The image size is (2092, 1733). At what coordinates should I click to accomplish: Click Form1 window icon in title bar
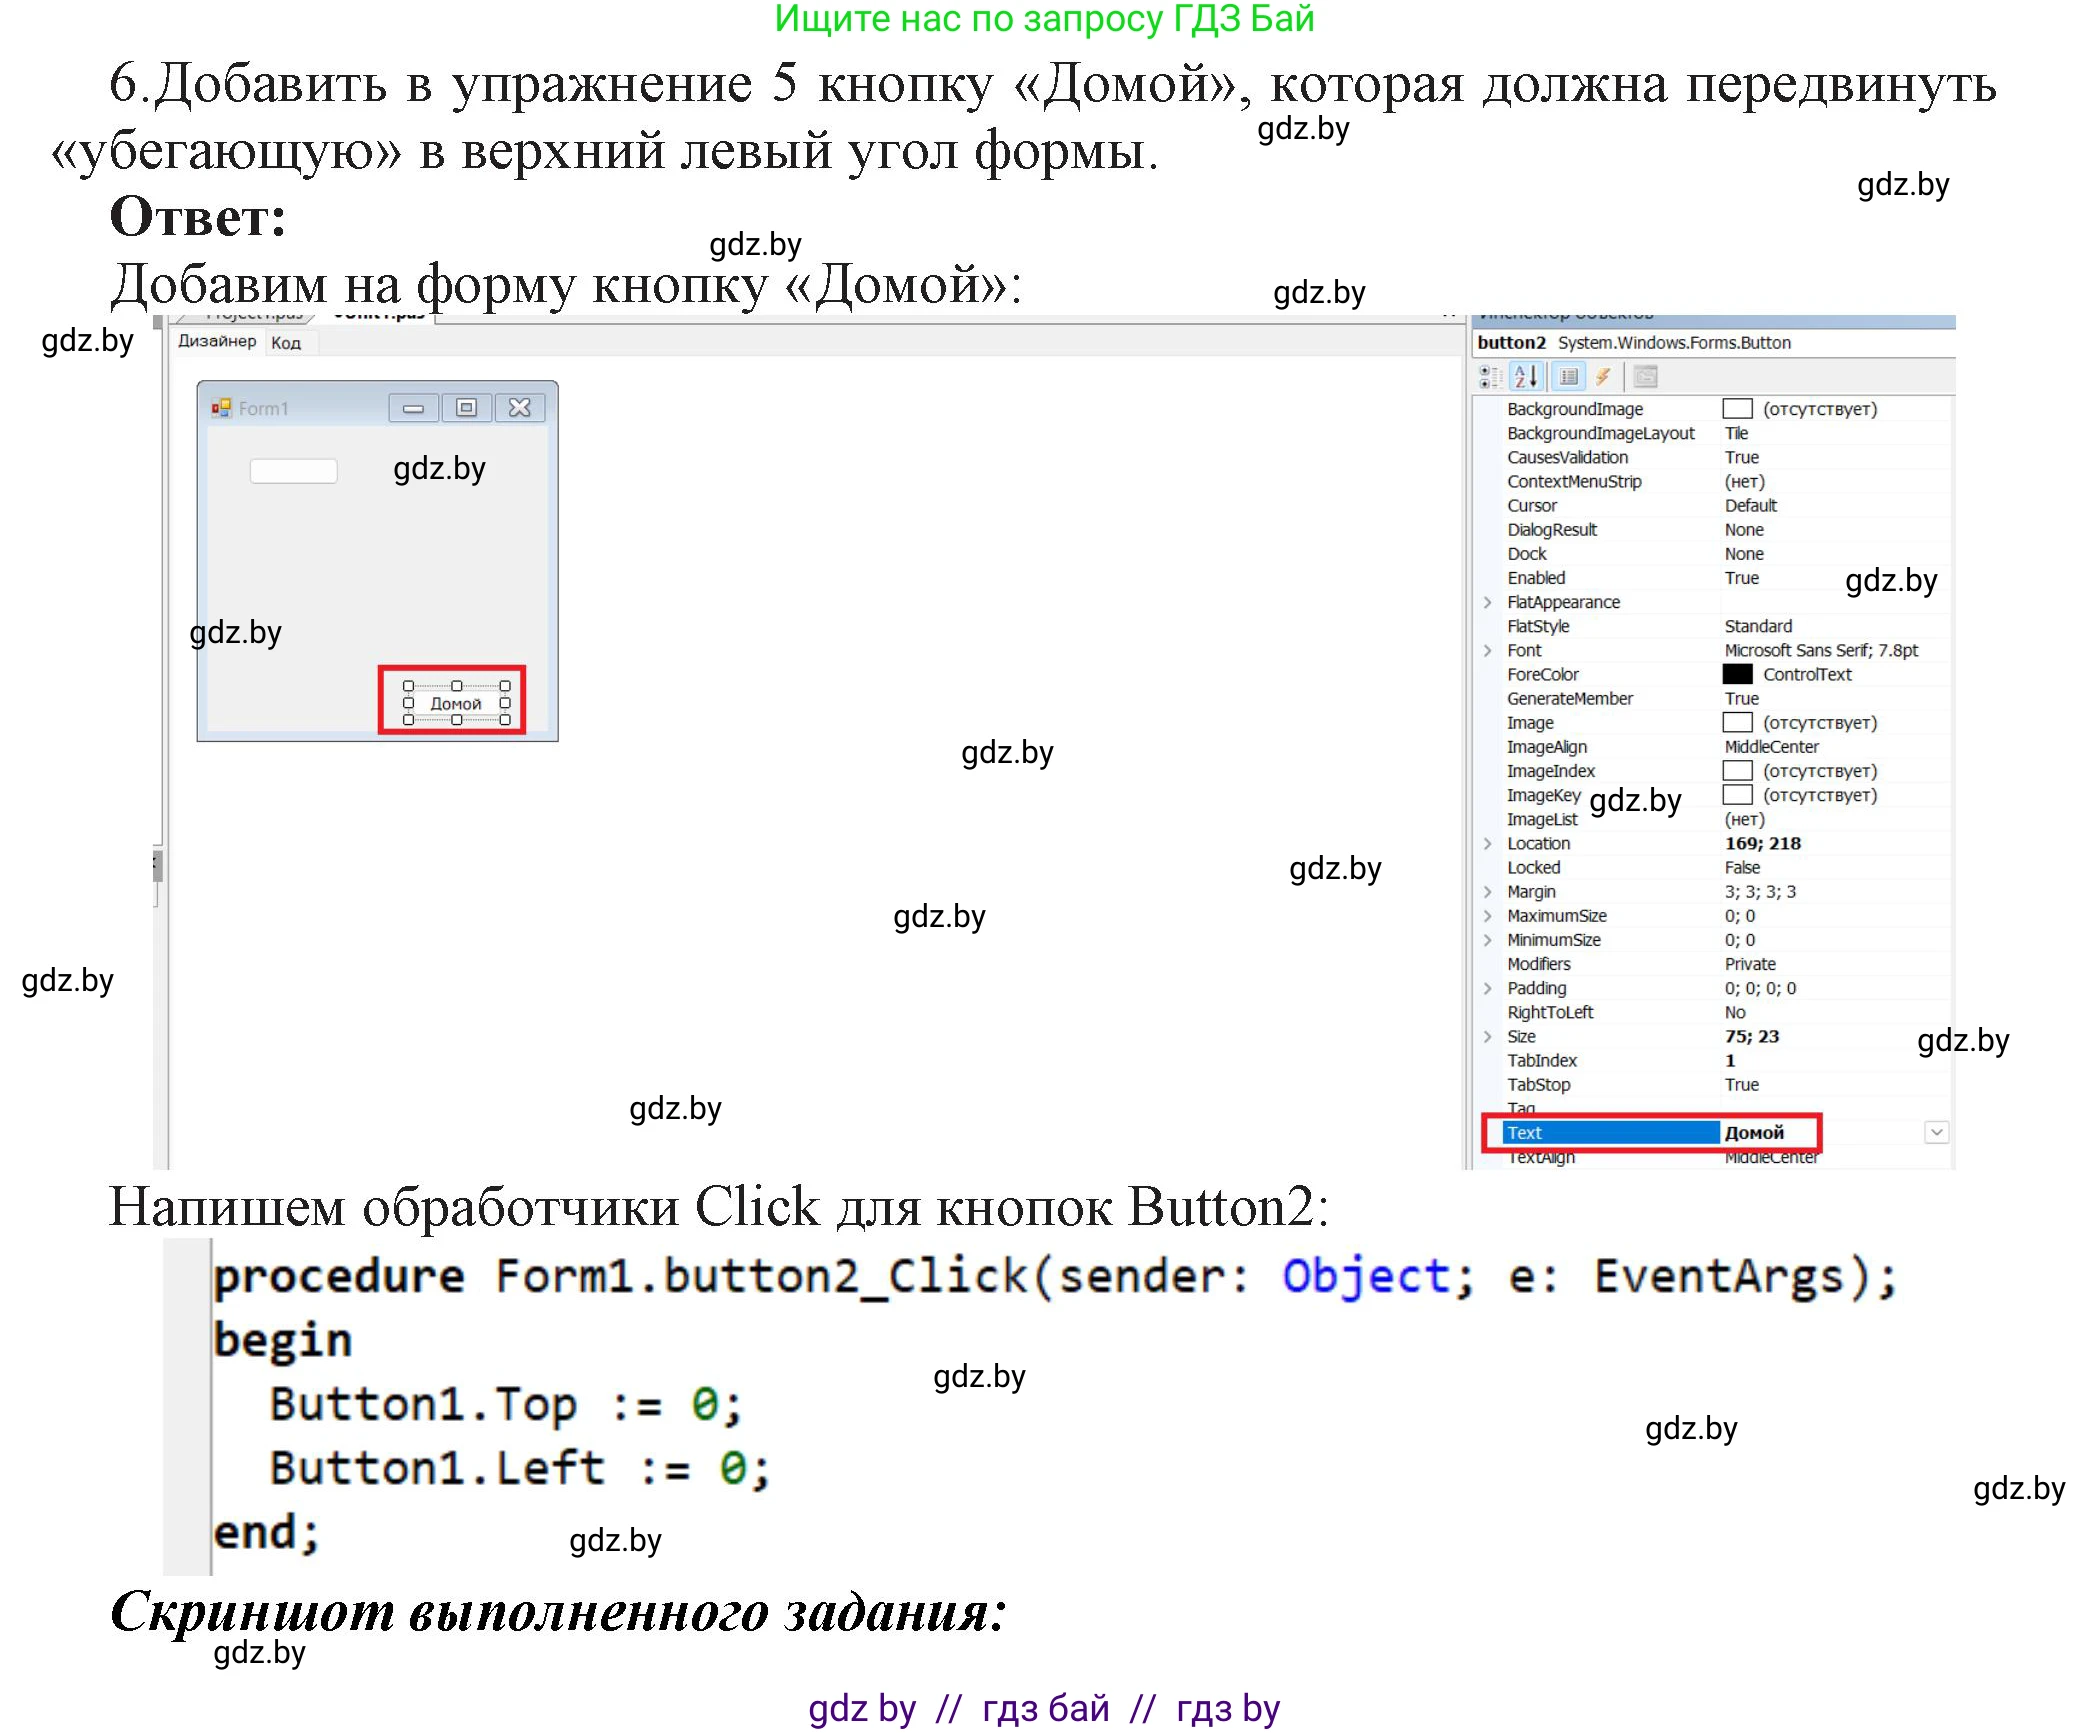pyautogui.click(x=221, y=408)
